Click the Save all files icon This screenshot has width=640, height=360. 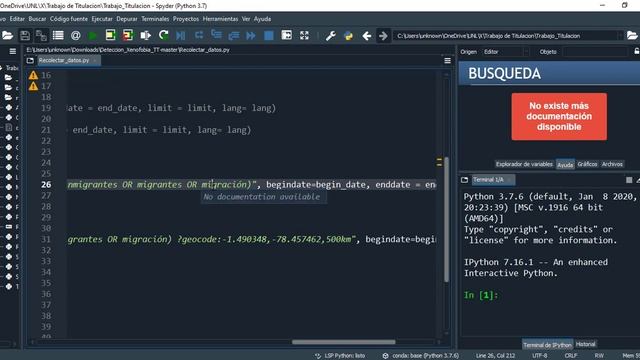41,36
